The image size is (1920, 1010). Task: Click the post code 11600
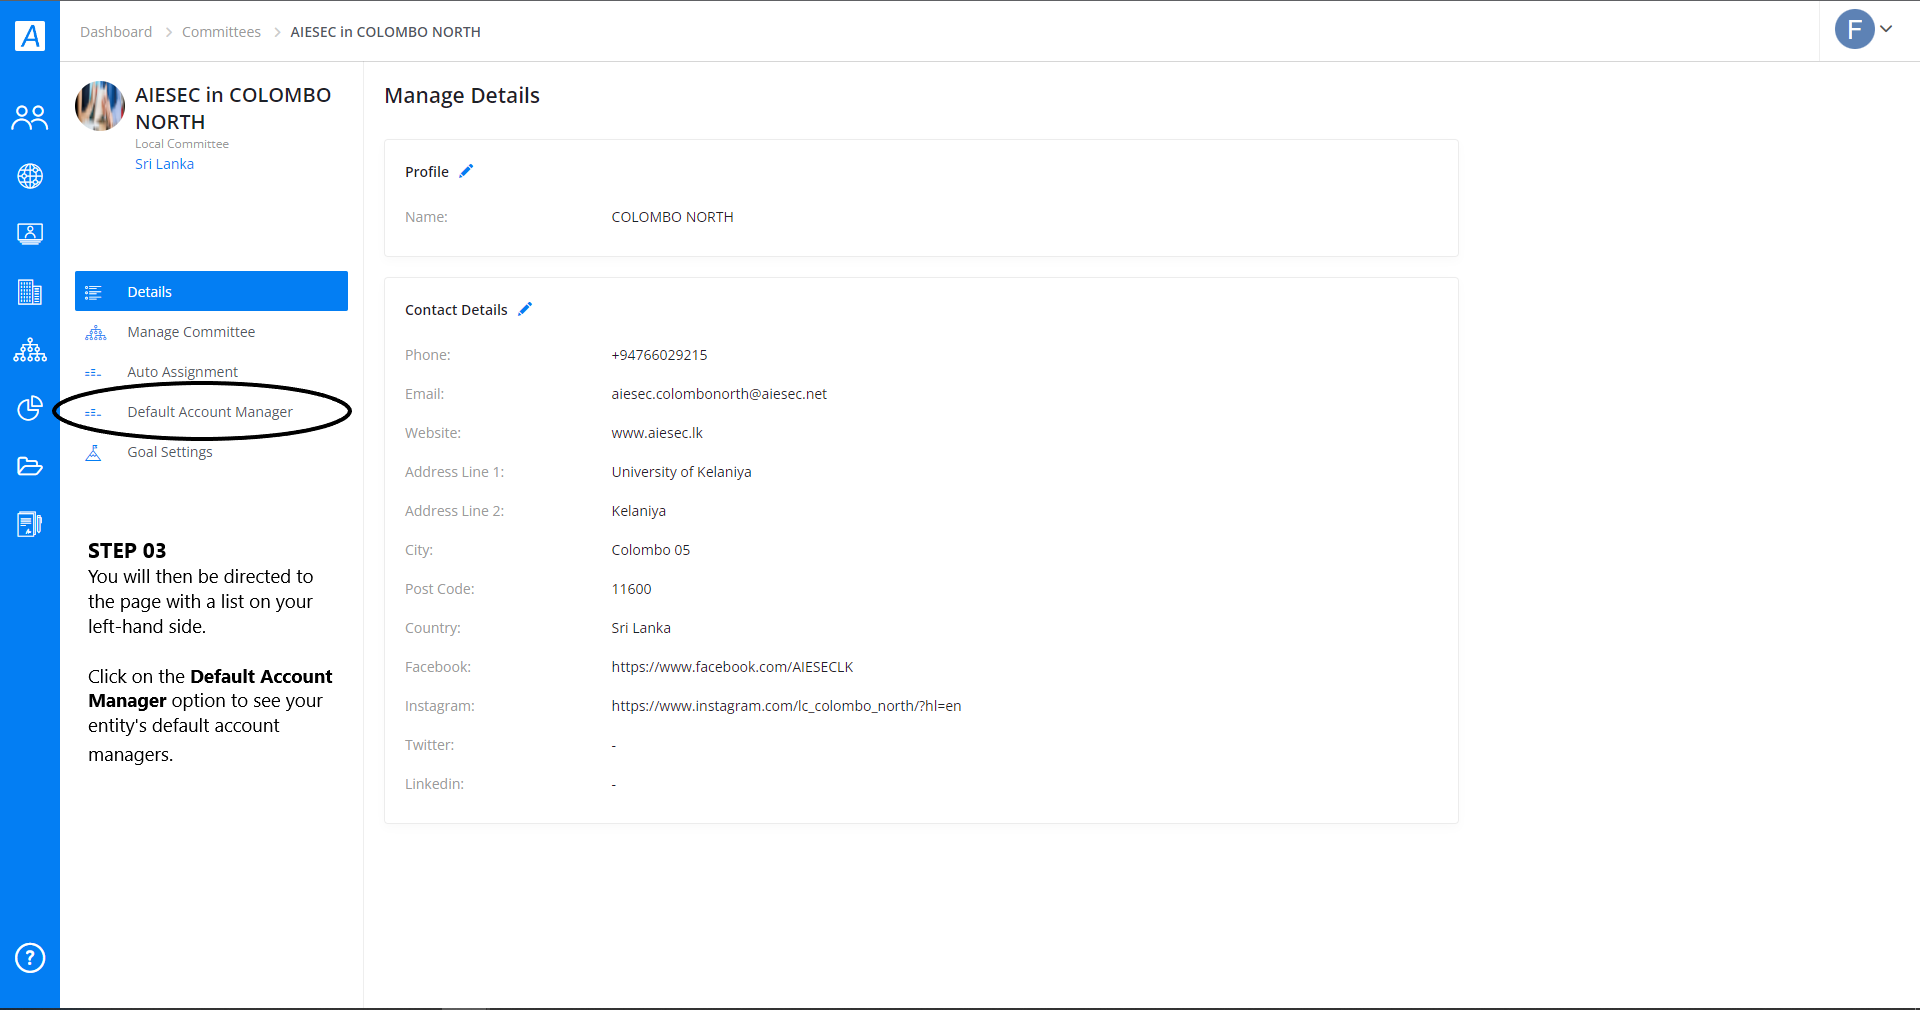(x=631, y=589)
